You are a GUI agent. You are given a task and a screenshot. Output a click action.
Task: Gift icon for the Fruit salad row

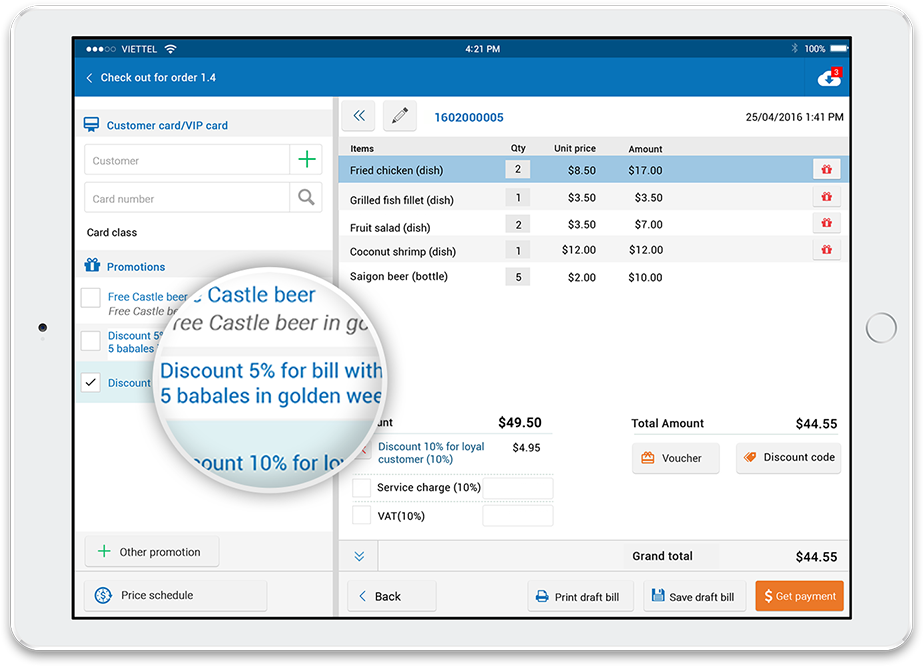coord(826,223)
